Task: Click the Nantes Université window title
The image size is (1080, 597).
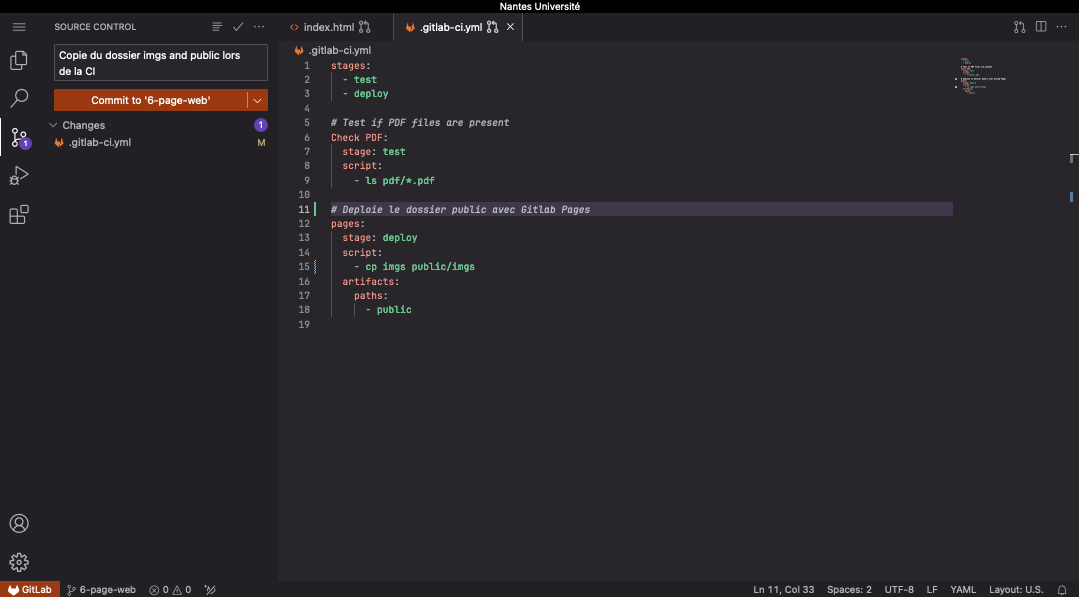Action: point(540,6)
